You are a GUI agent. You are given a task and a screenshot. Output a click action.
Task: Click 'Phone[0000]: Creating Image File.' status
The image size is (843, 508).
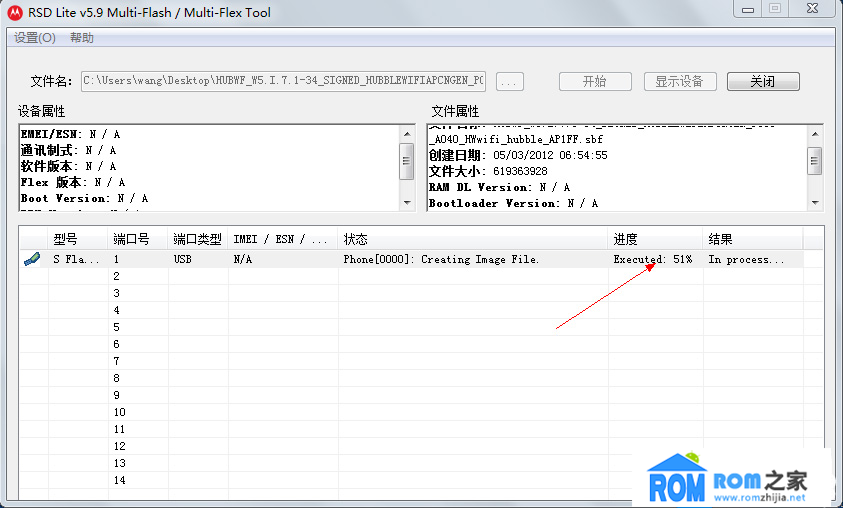point(441,259)
